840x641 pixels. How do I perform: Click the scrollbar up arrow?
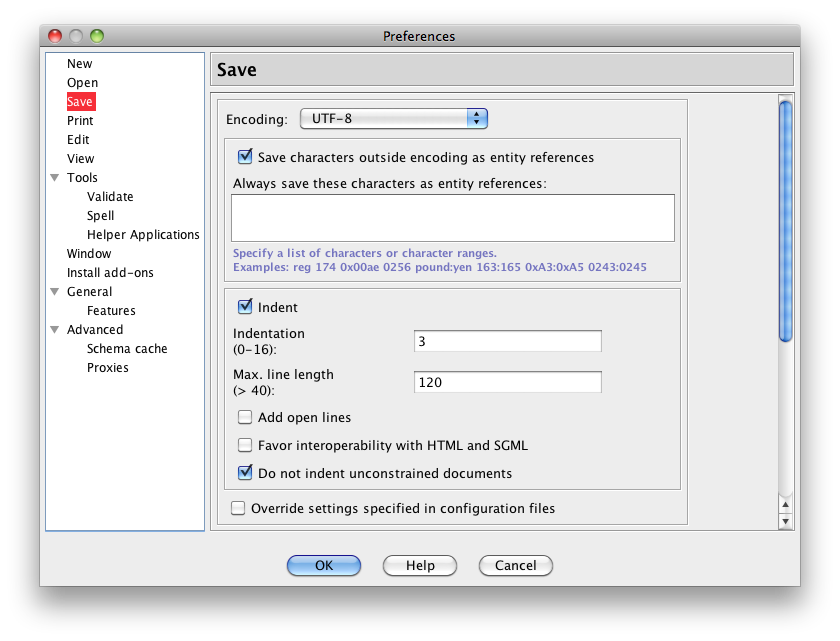[x=785, y=504]
